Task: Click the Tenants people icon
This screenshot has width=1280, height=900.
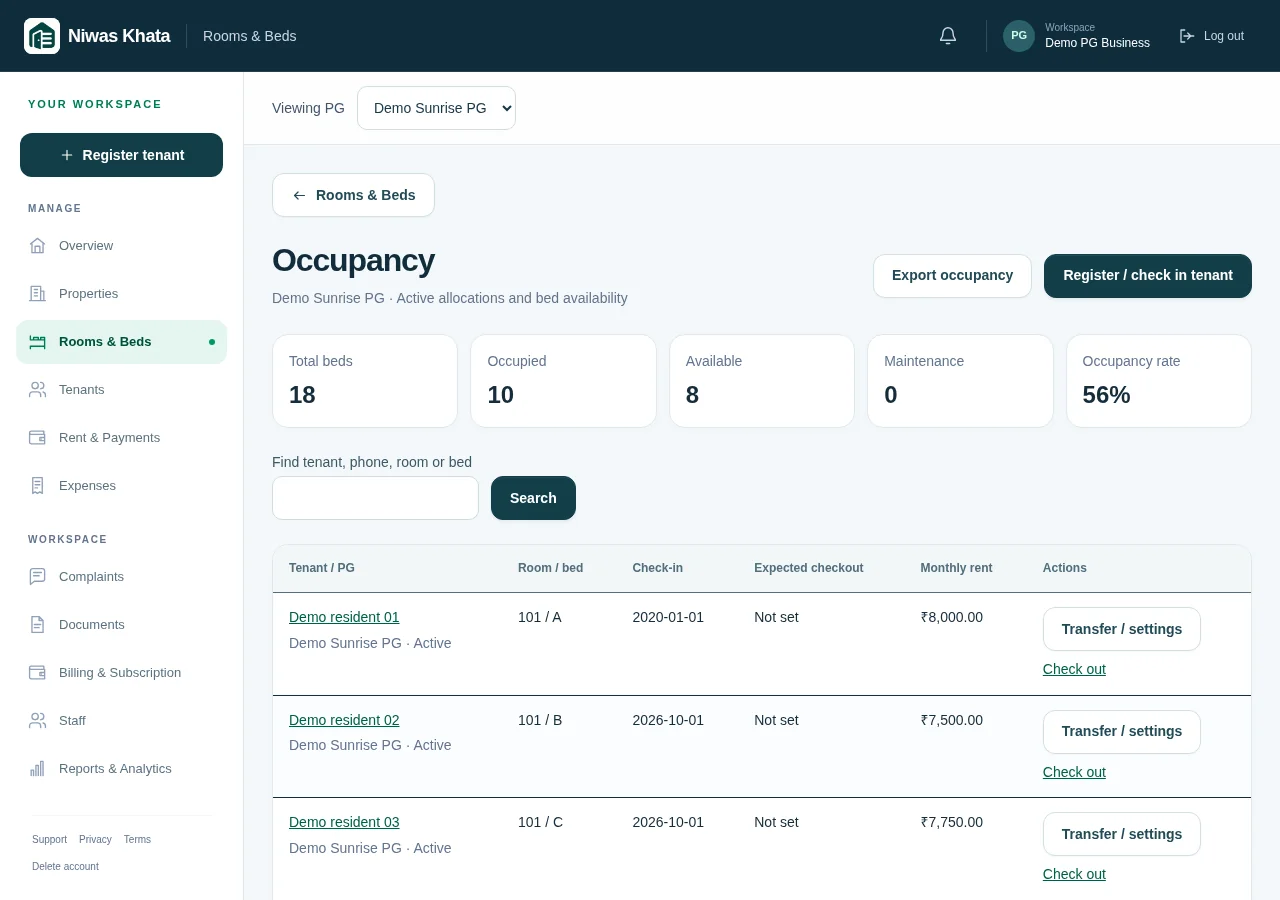Action: pyautogui.click(x=38, y=389)
